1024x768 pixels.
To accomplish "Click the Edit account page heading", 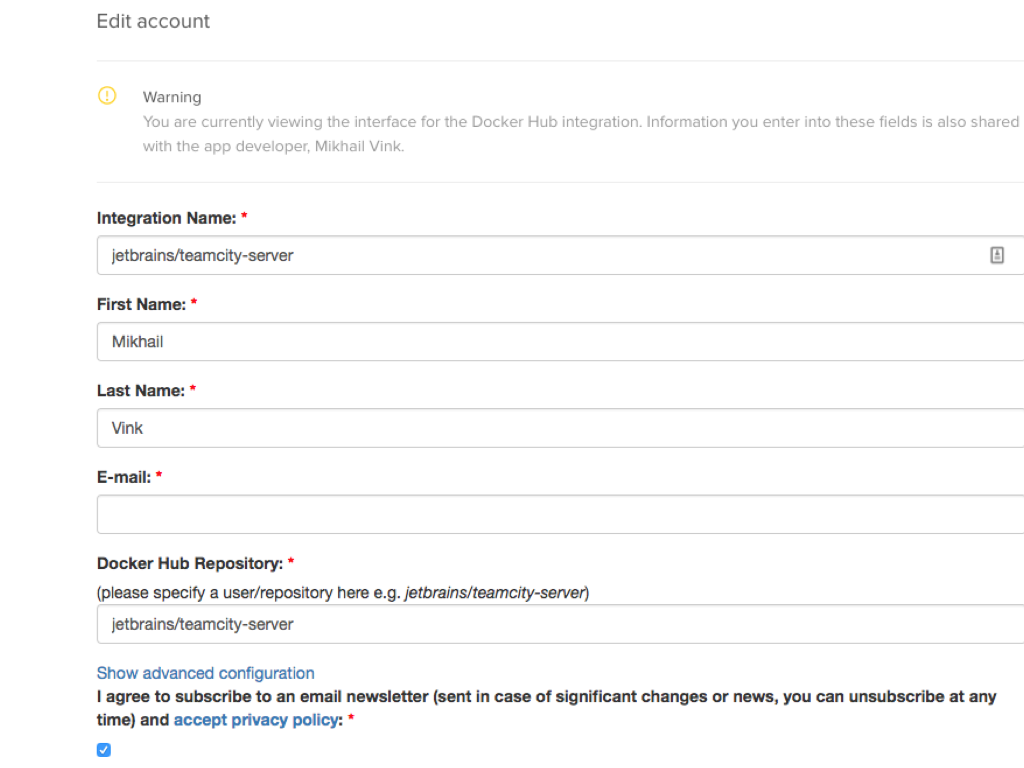I will 153,21.
